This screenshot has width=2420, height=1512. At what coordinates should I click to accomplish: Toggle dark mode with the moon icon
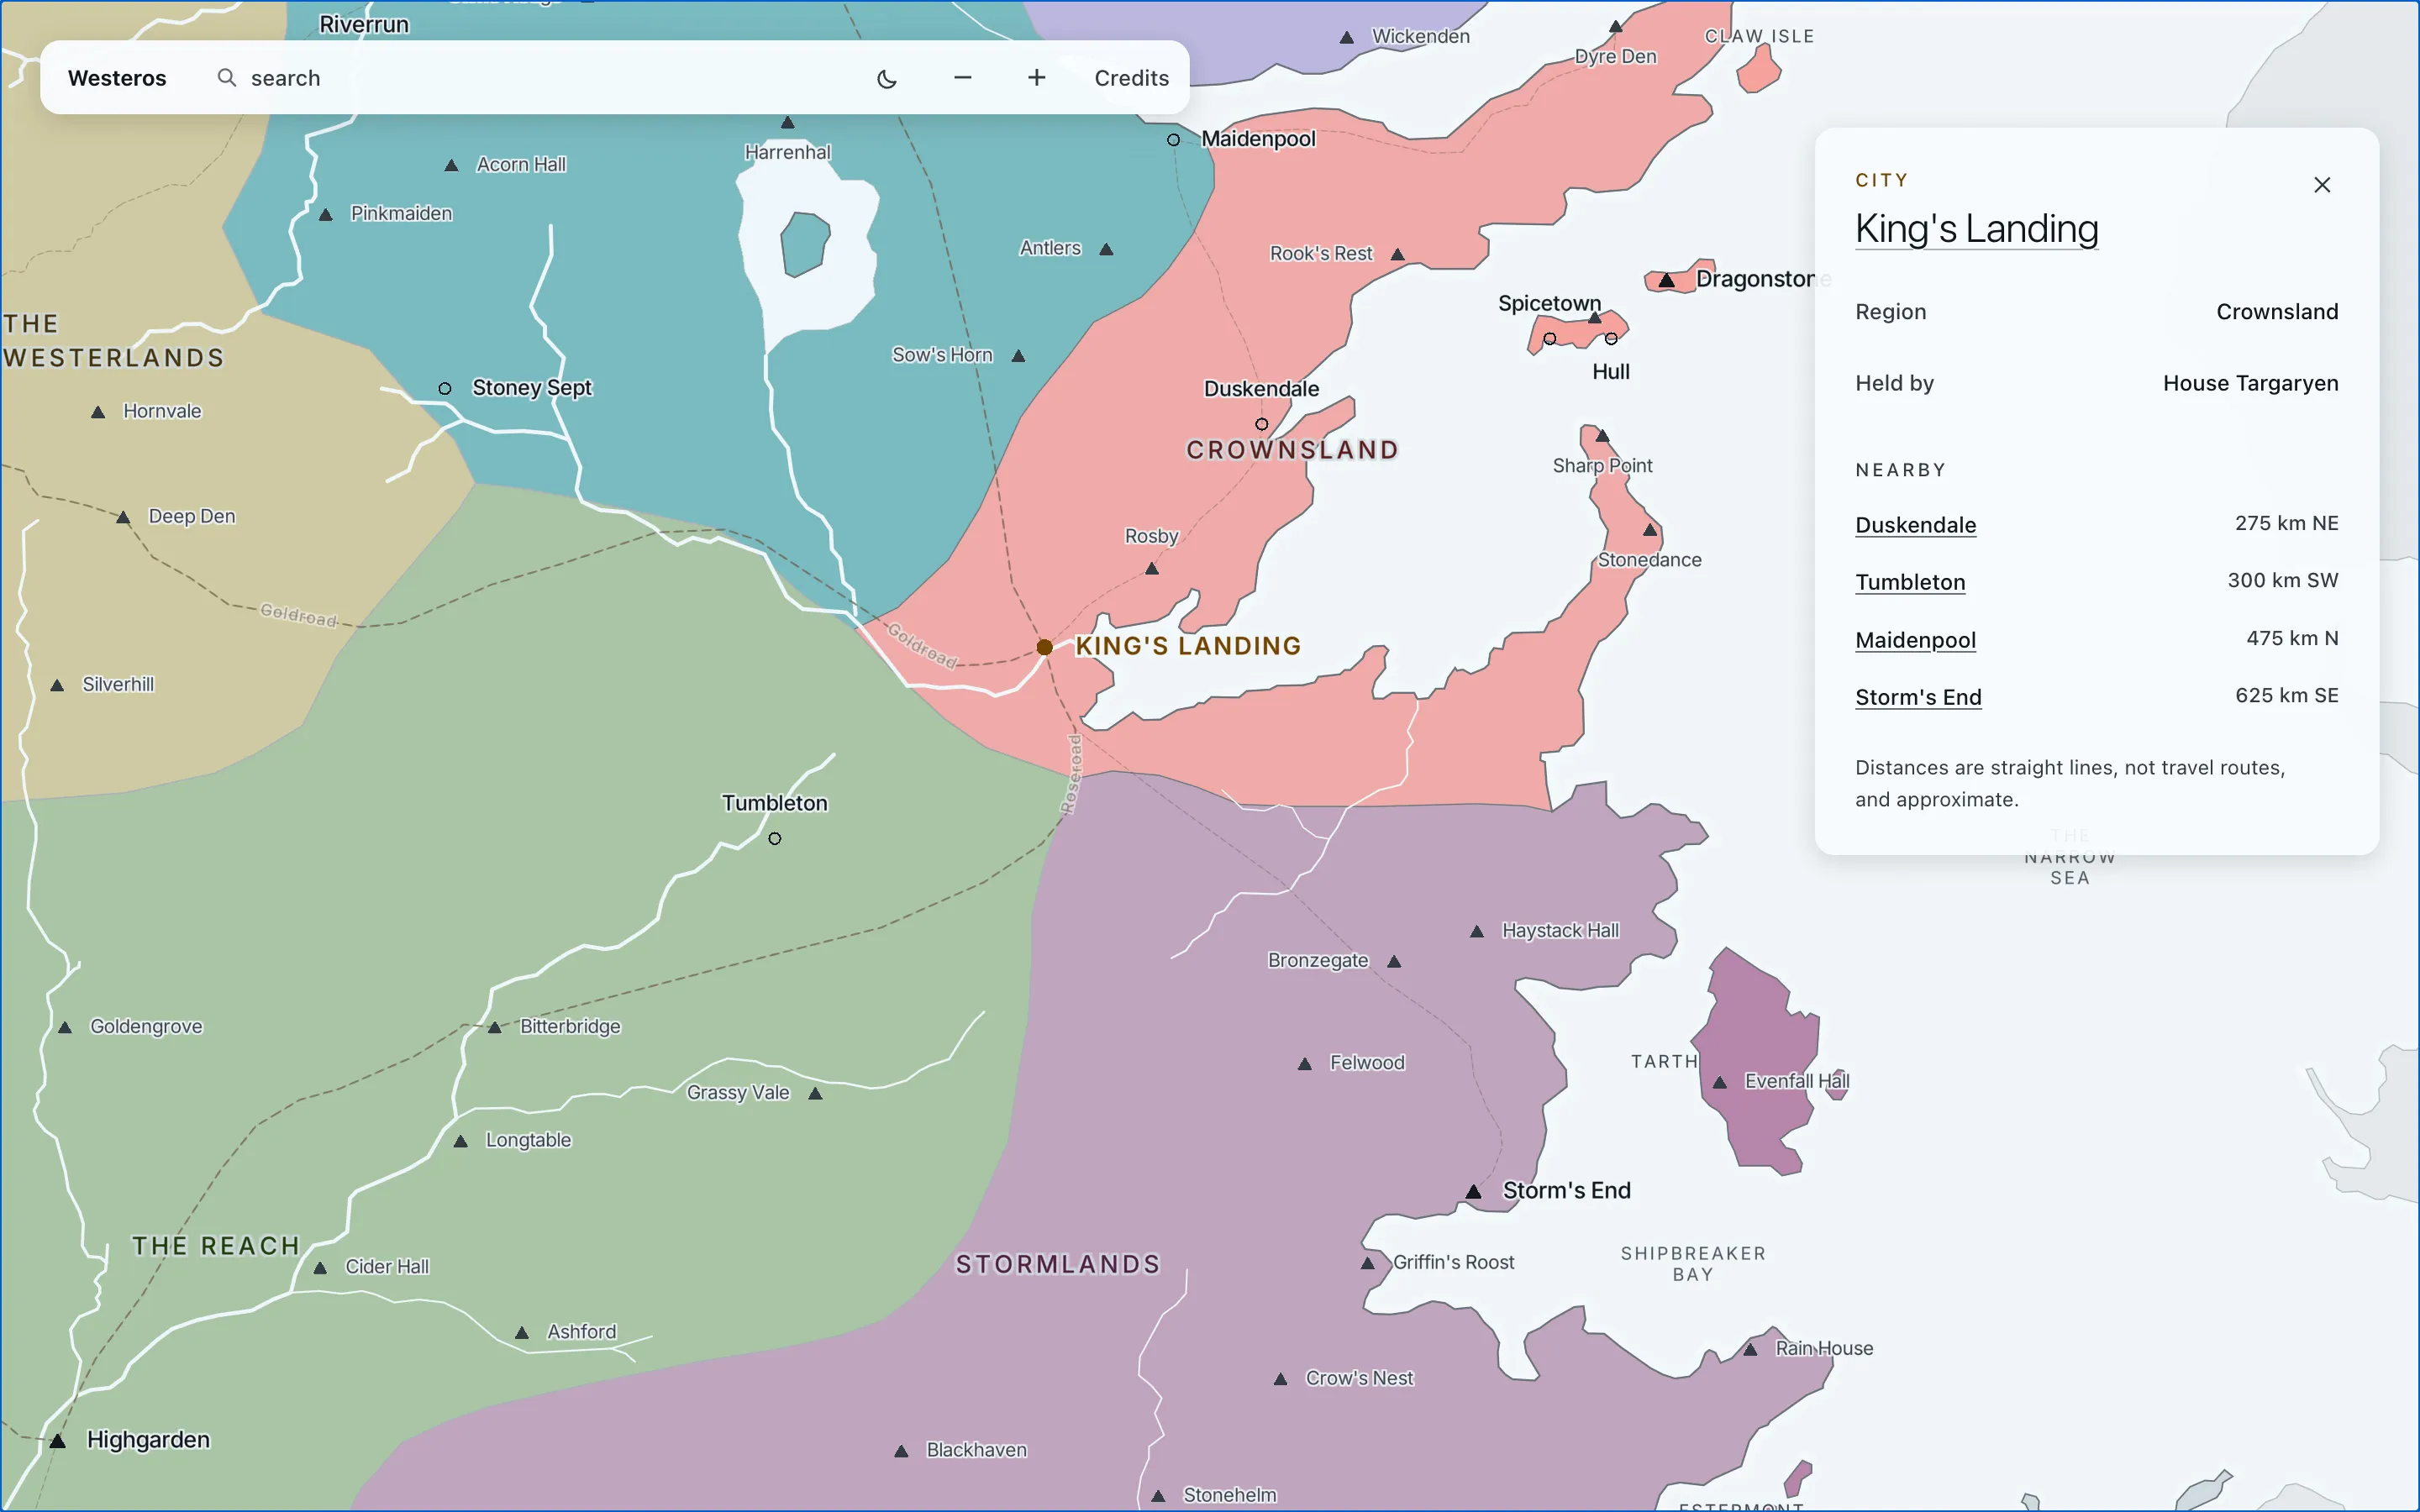[887, 78]
